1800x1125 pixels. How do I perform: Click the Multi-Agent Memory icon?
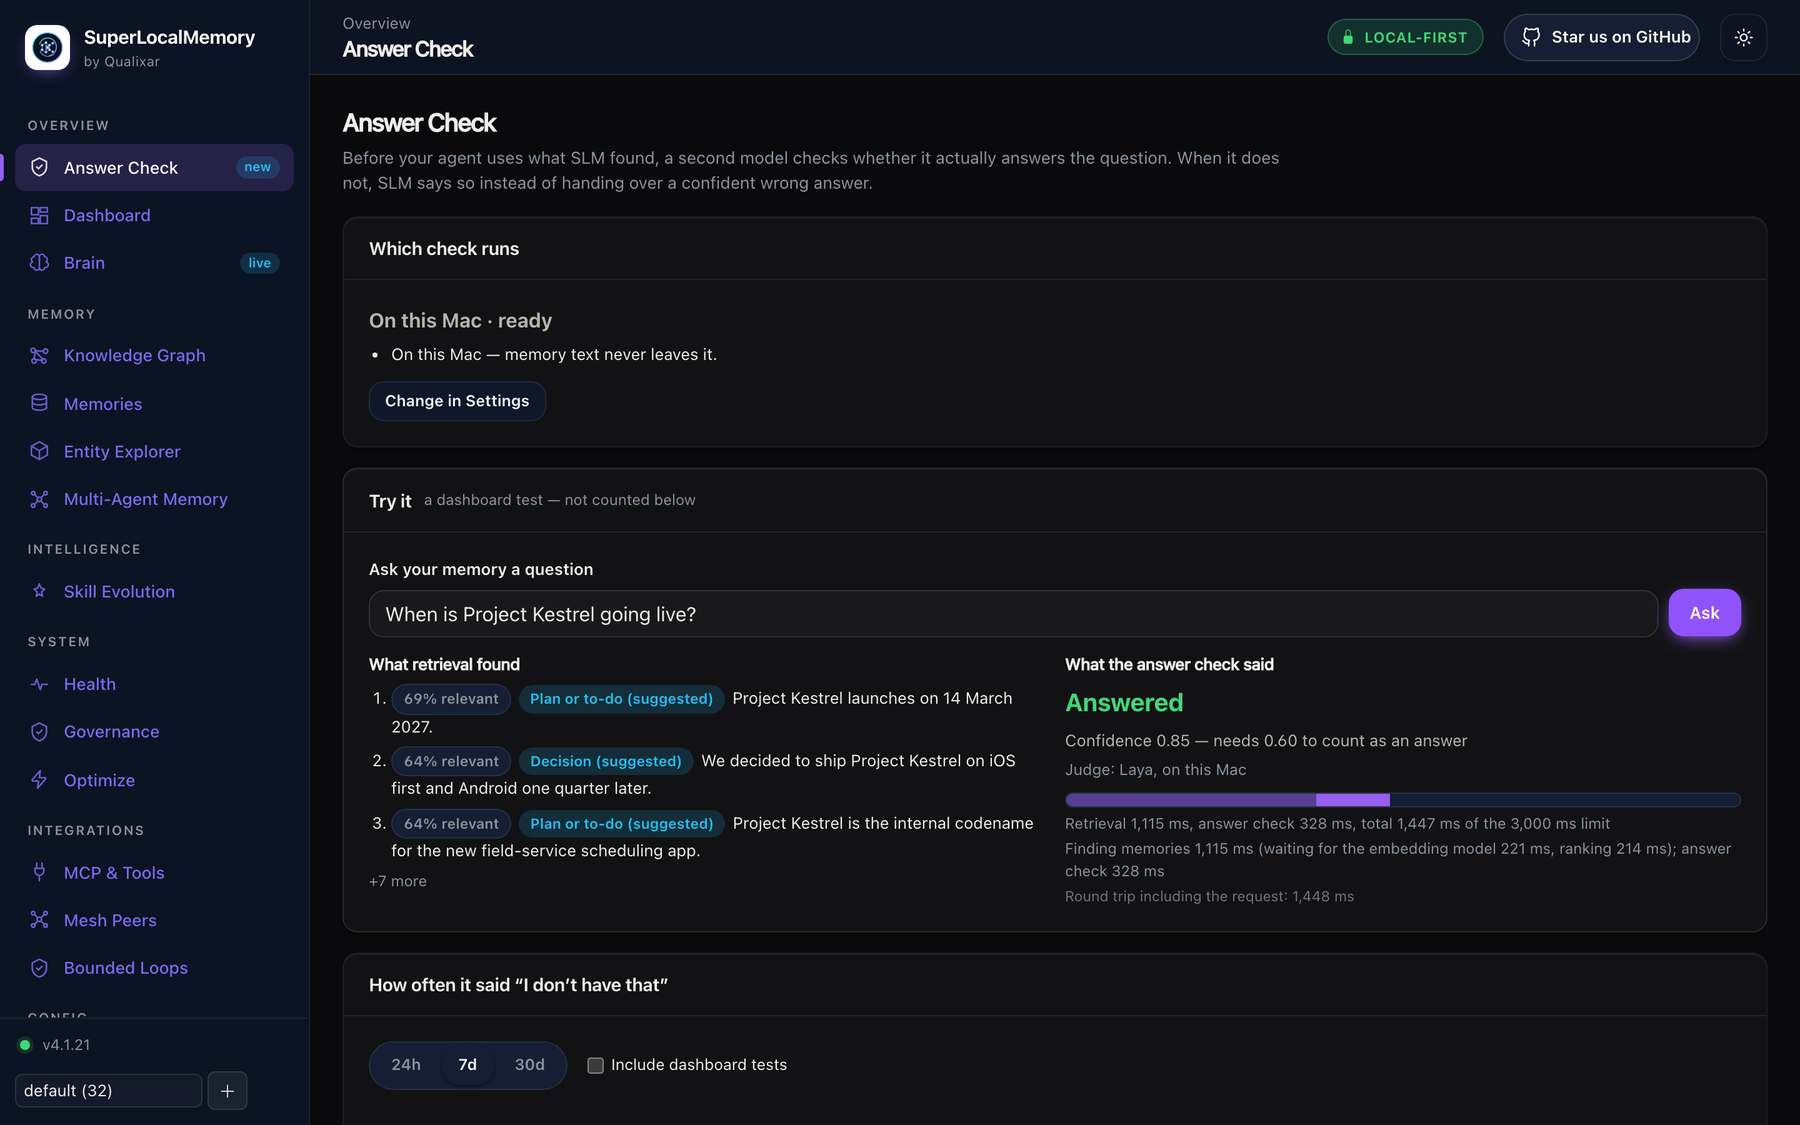click(x=39, y=499)
